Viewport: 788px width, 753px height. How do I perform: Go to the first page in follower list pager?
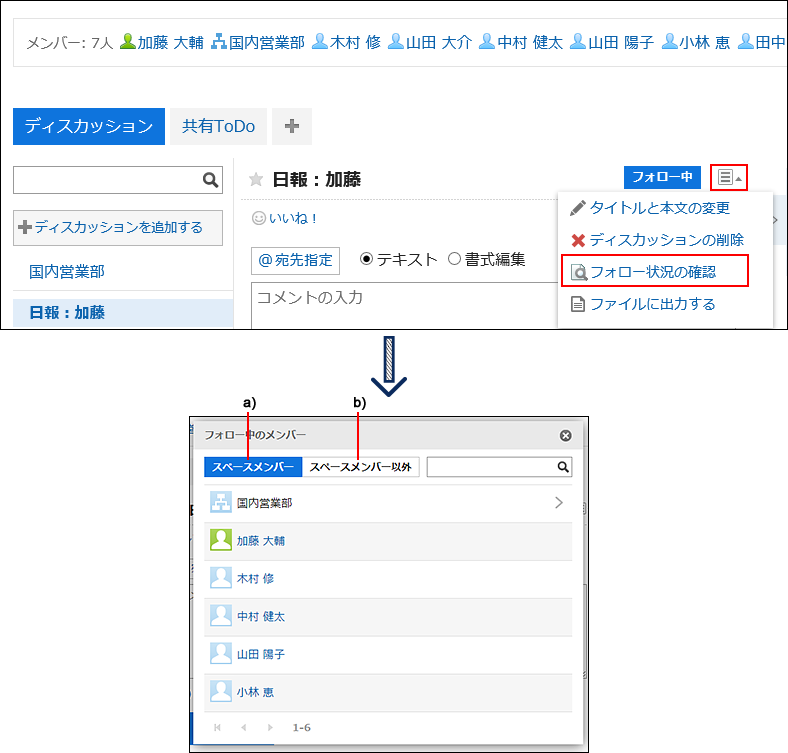[x=217, y=727]
